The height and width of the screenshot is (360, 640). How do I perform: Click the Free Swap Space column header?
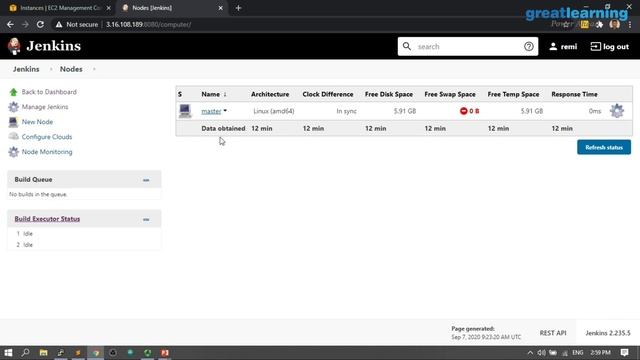(450, 94)
